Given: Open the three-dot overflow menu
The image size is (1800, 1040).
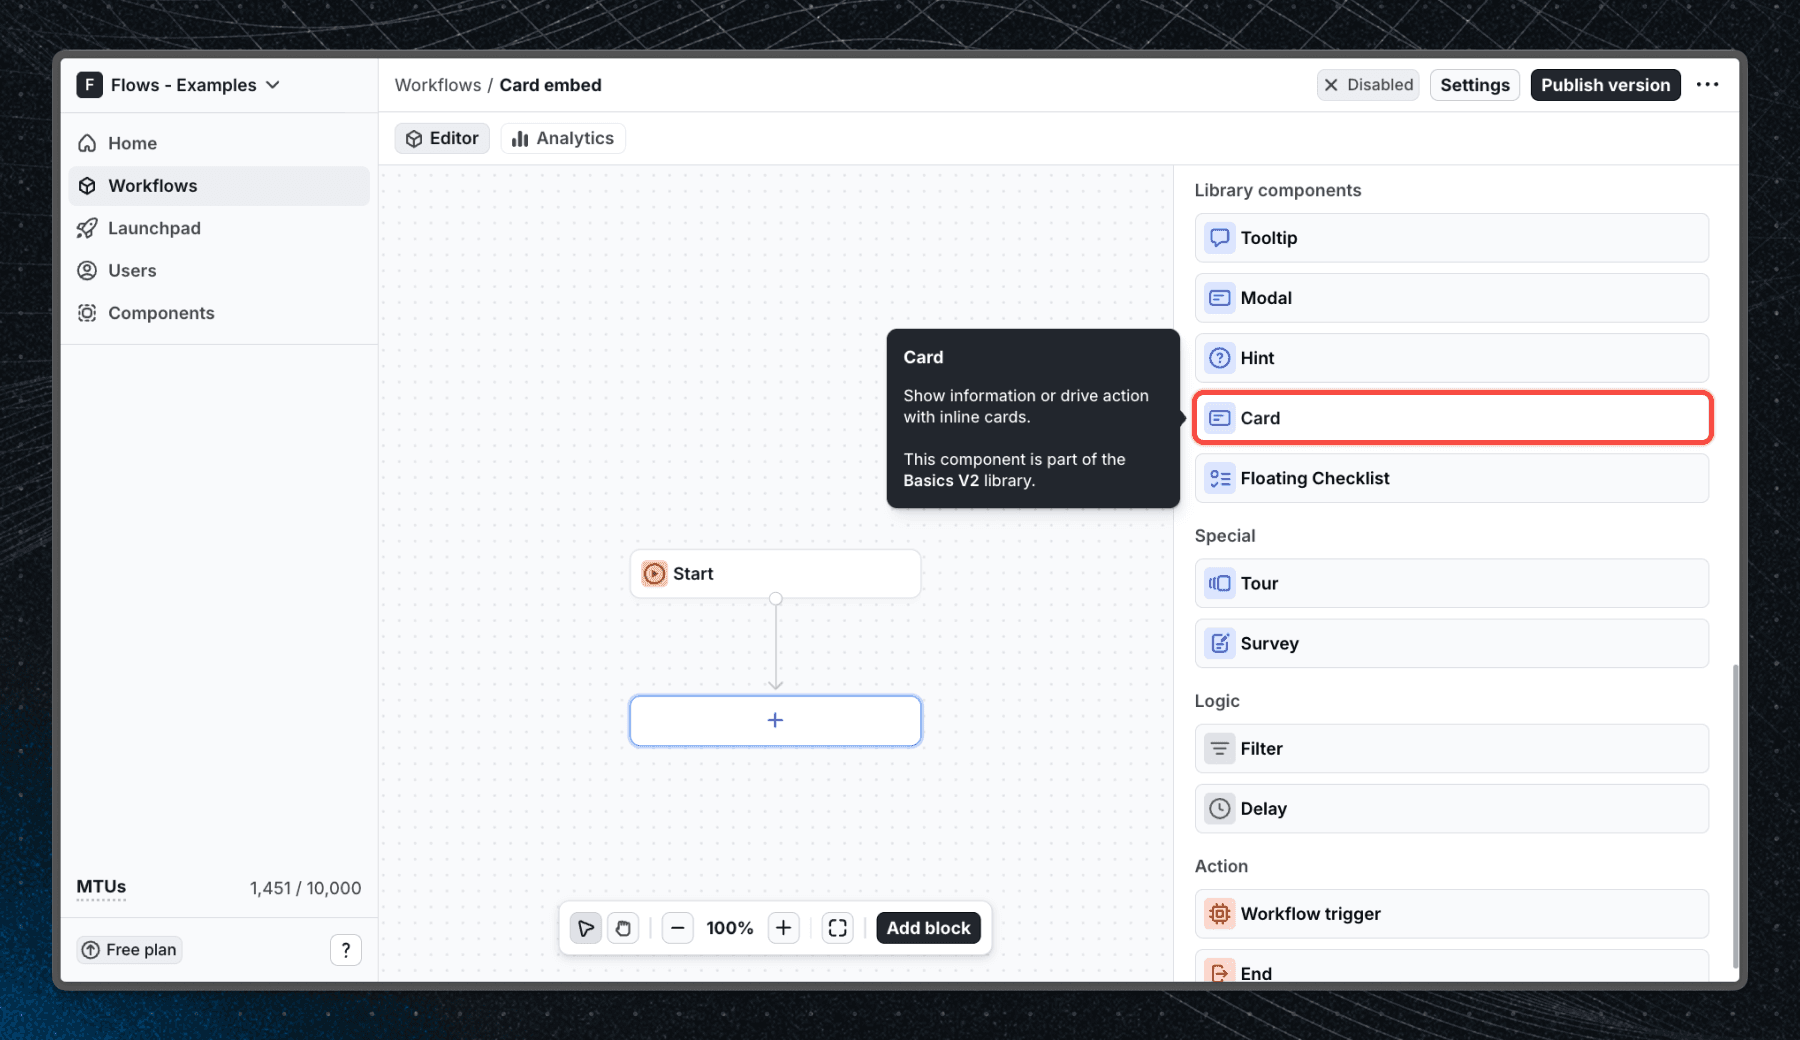Looking at the screenshot, I should (x=1708, y=85).
